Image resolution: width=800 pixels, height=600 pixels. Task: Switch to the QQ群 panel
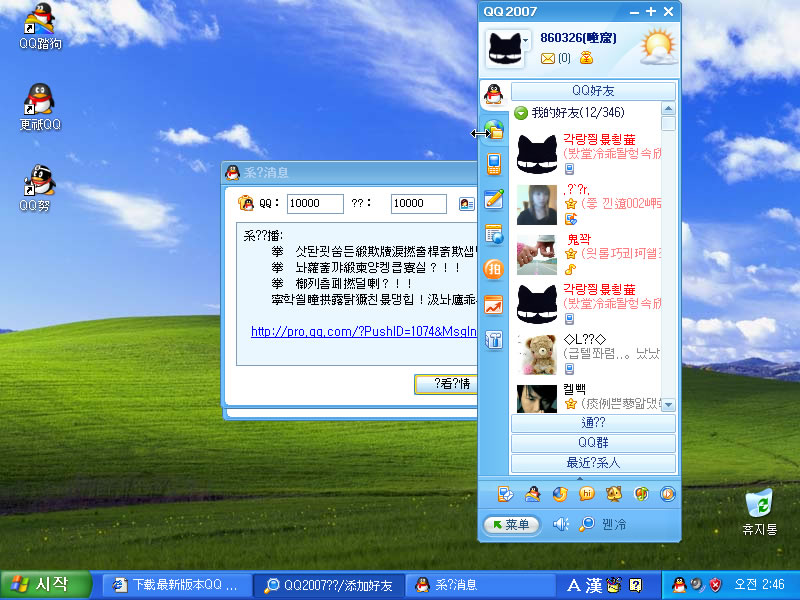pyautogui.click(x=593, y=443)
